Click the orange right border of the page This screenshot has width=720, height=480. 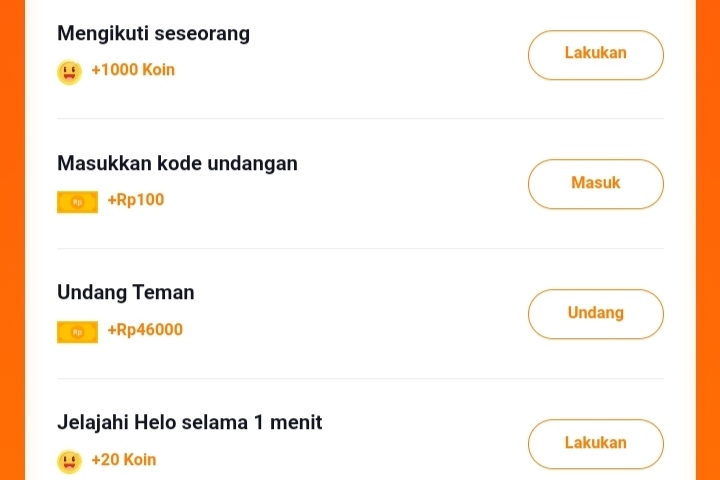click(x=708, y=240)
